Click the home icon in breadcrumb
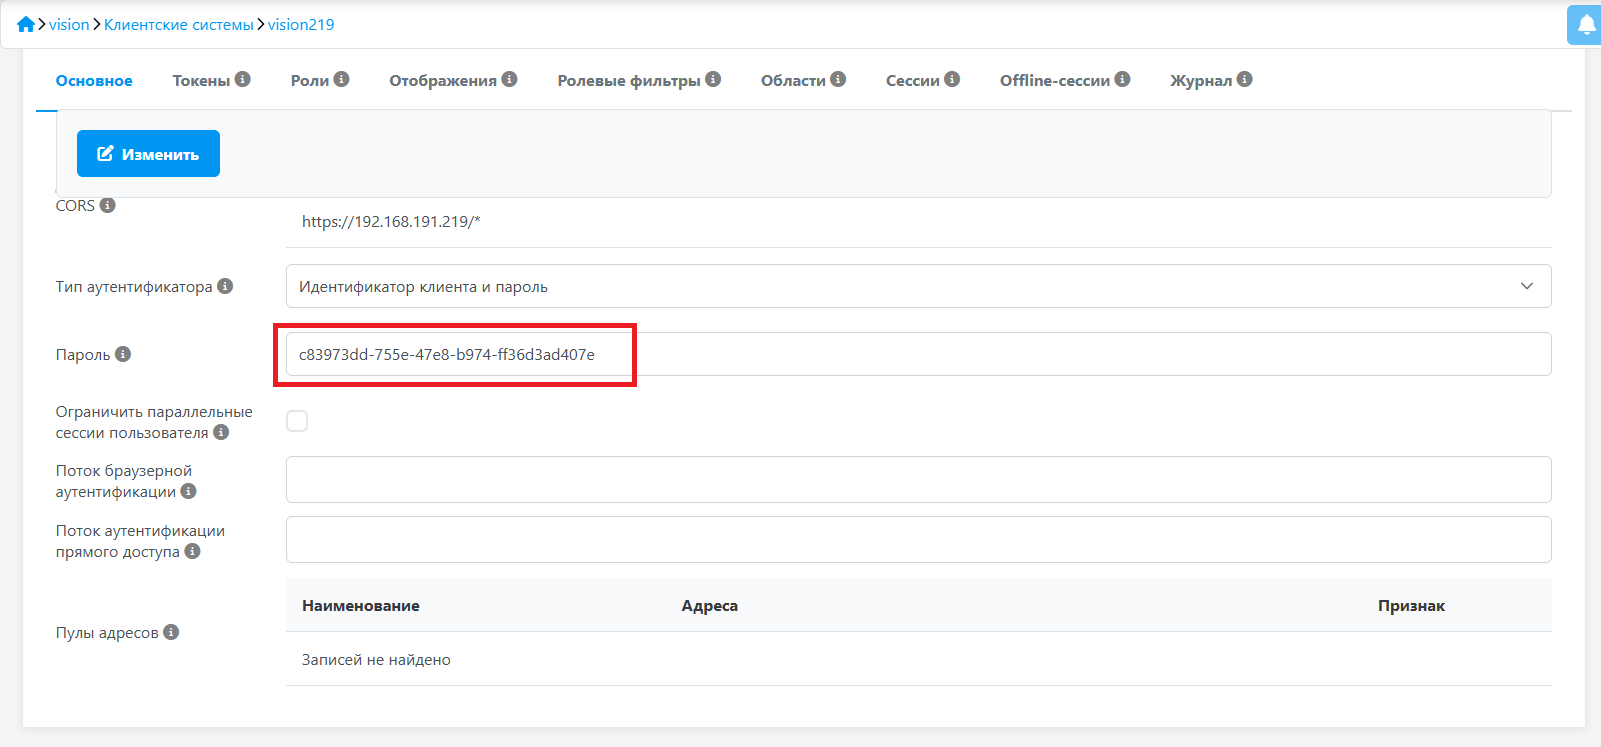 point(26,24)
